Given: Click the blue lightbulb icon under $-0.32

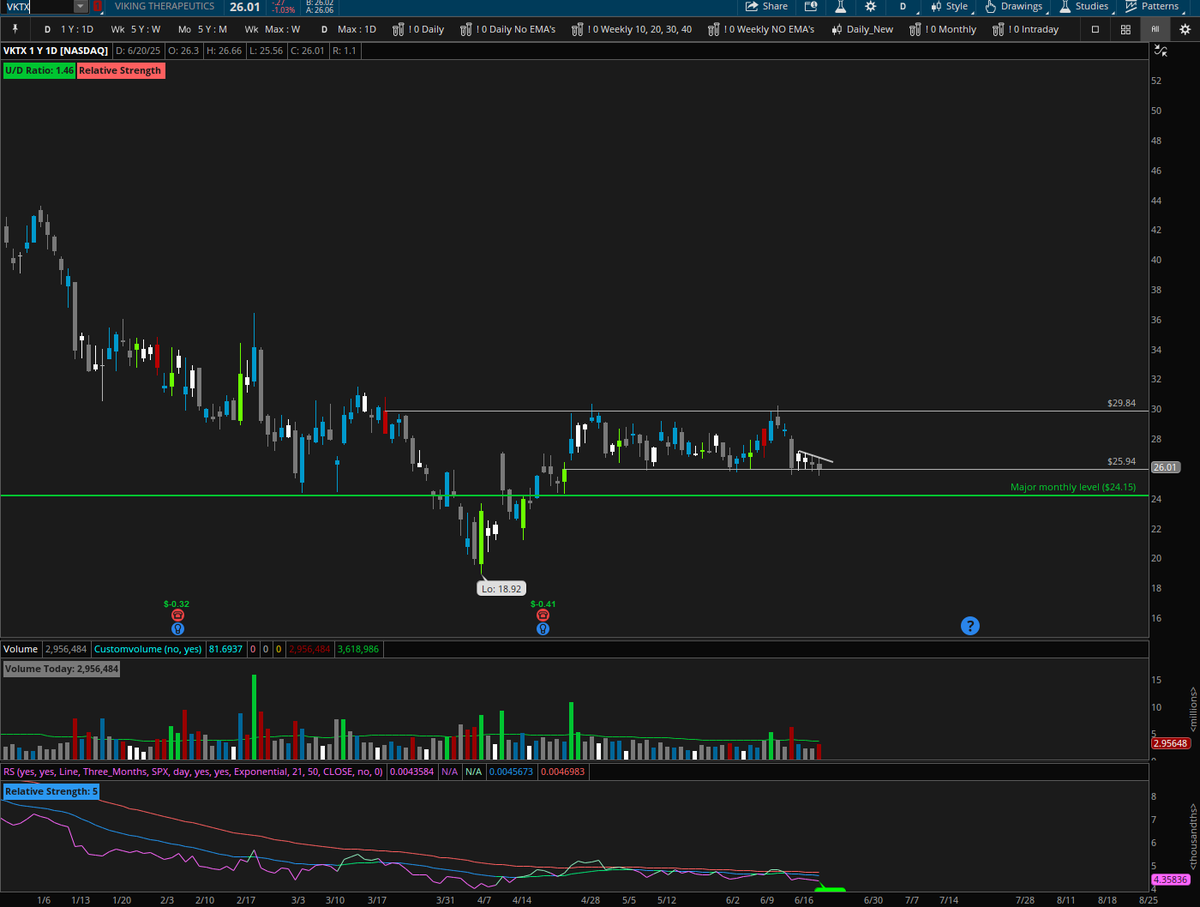Looking at the screenshot, I should 177,629.
